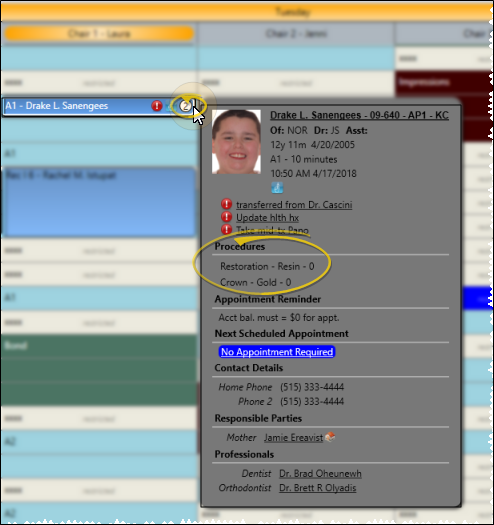Click Drake's patient photo thumbnail
494x525 pixels.
coord(236,142)
